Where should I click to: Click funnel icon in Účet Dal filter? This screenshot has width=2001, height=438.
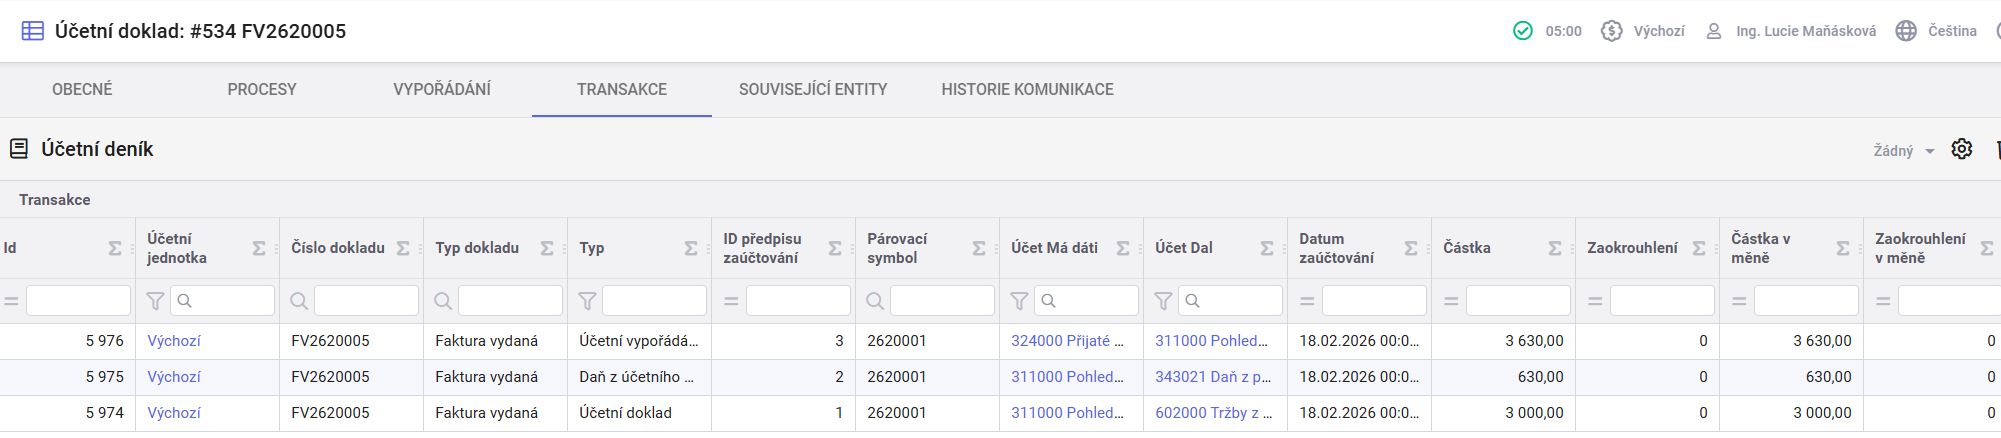tap(1163, 301)
